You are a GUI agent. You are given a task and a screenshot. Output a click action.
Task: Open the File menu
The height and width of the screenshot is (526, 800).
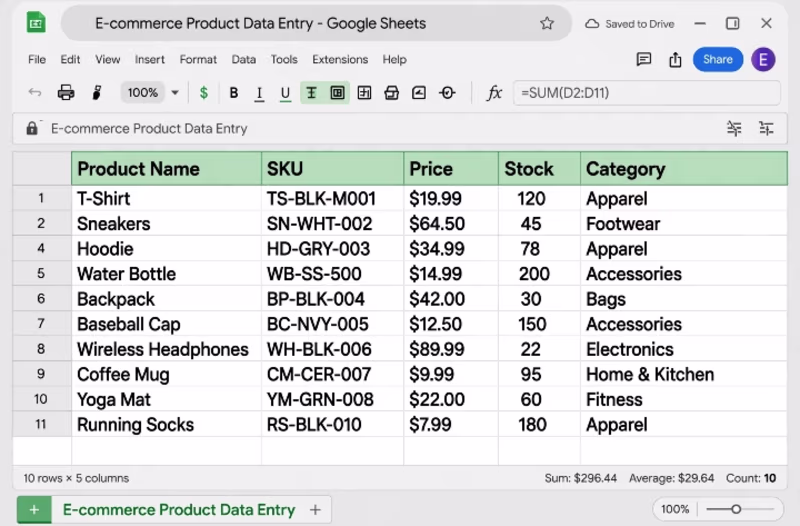click(x=37, y=60)
